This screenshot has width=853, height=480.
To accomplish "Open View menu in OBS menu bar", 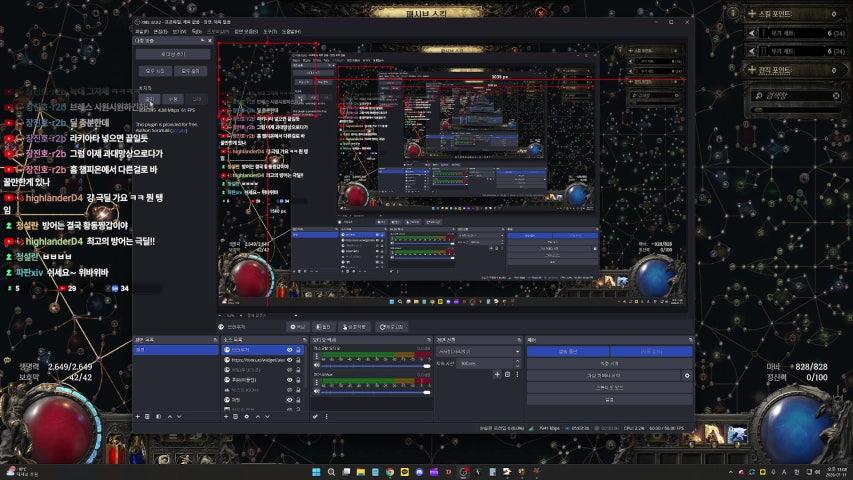I will pos(179,32).
